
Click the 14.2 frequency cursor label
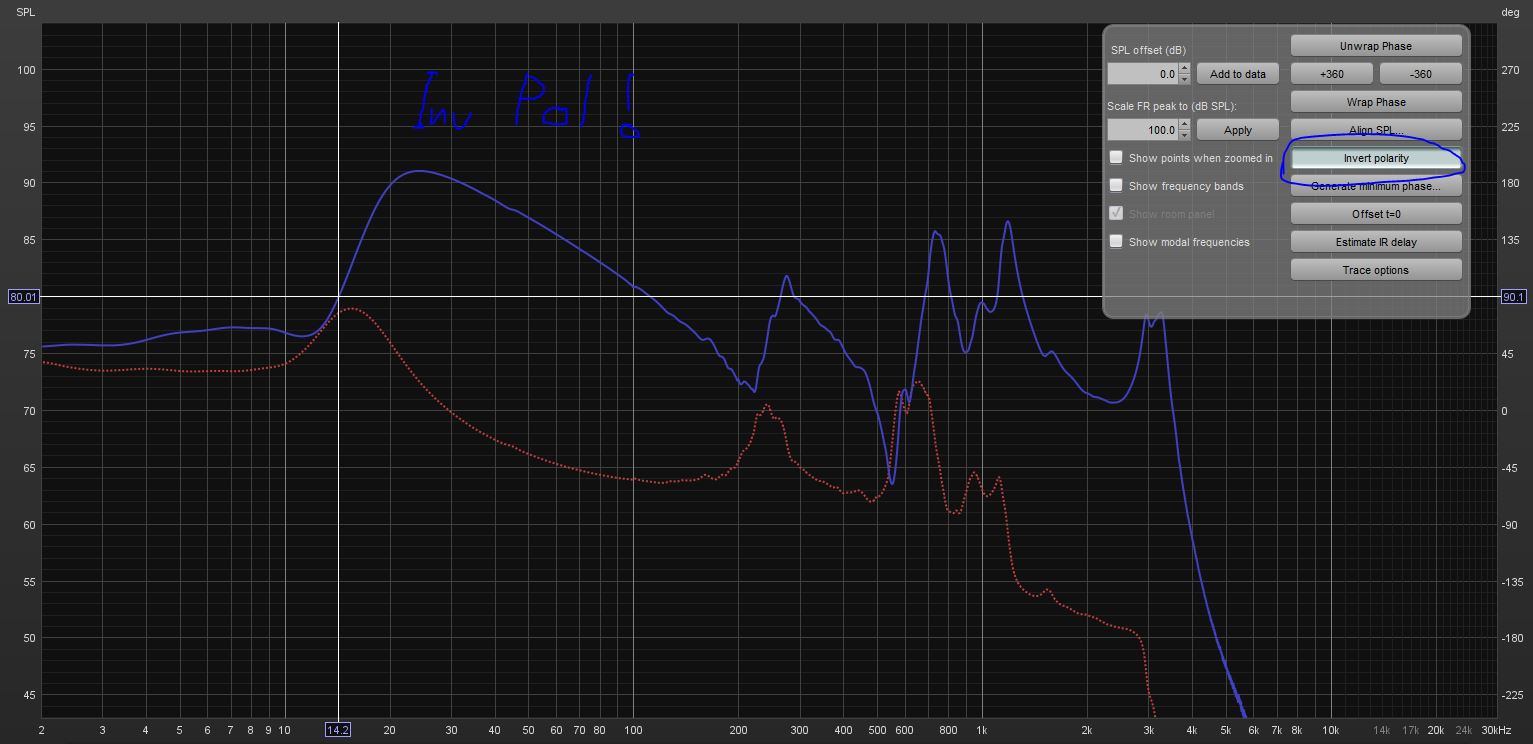(338, 730)
